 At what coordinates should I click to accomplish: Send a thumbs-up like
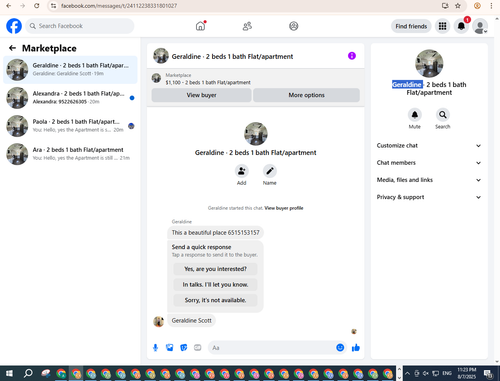click(x=356, y=348)
